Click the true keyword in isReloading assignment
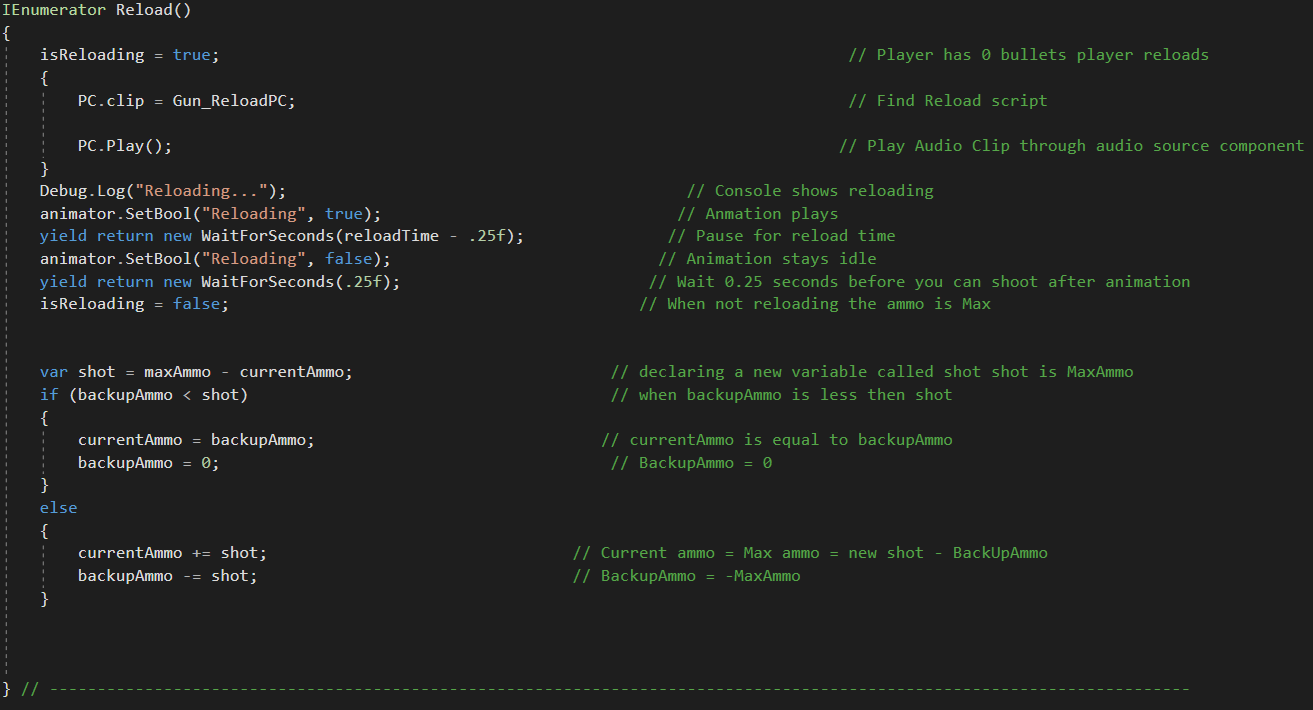 tap(191, 55)
